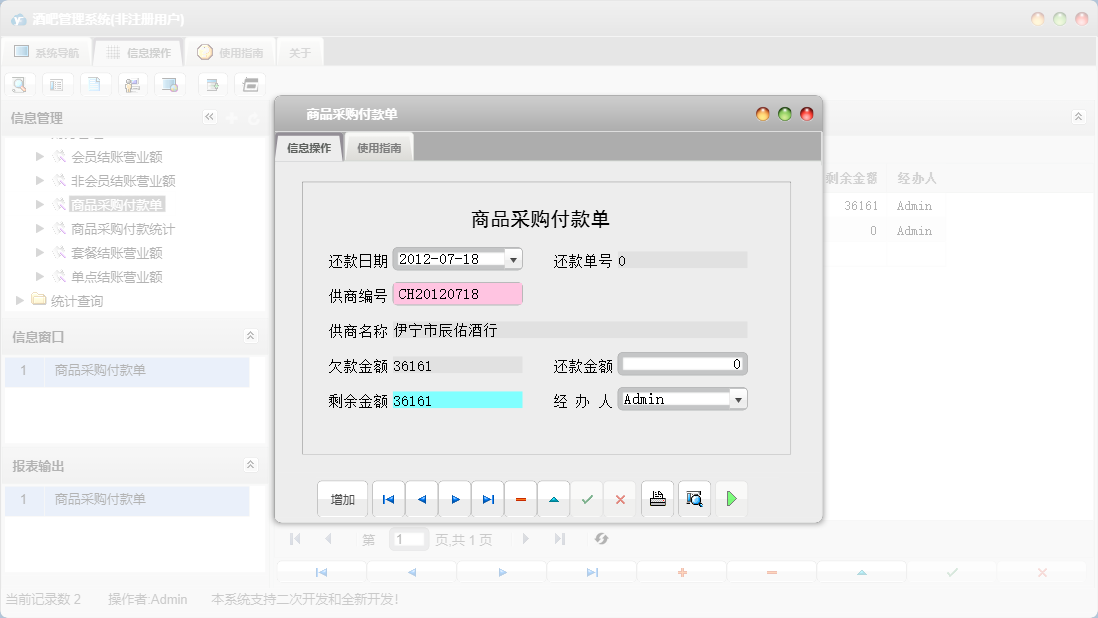1098x618 pixels.
Task: Open print preview in the payment dialog
Action: (x=695, y=499)
